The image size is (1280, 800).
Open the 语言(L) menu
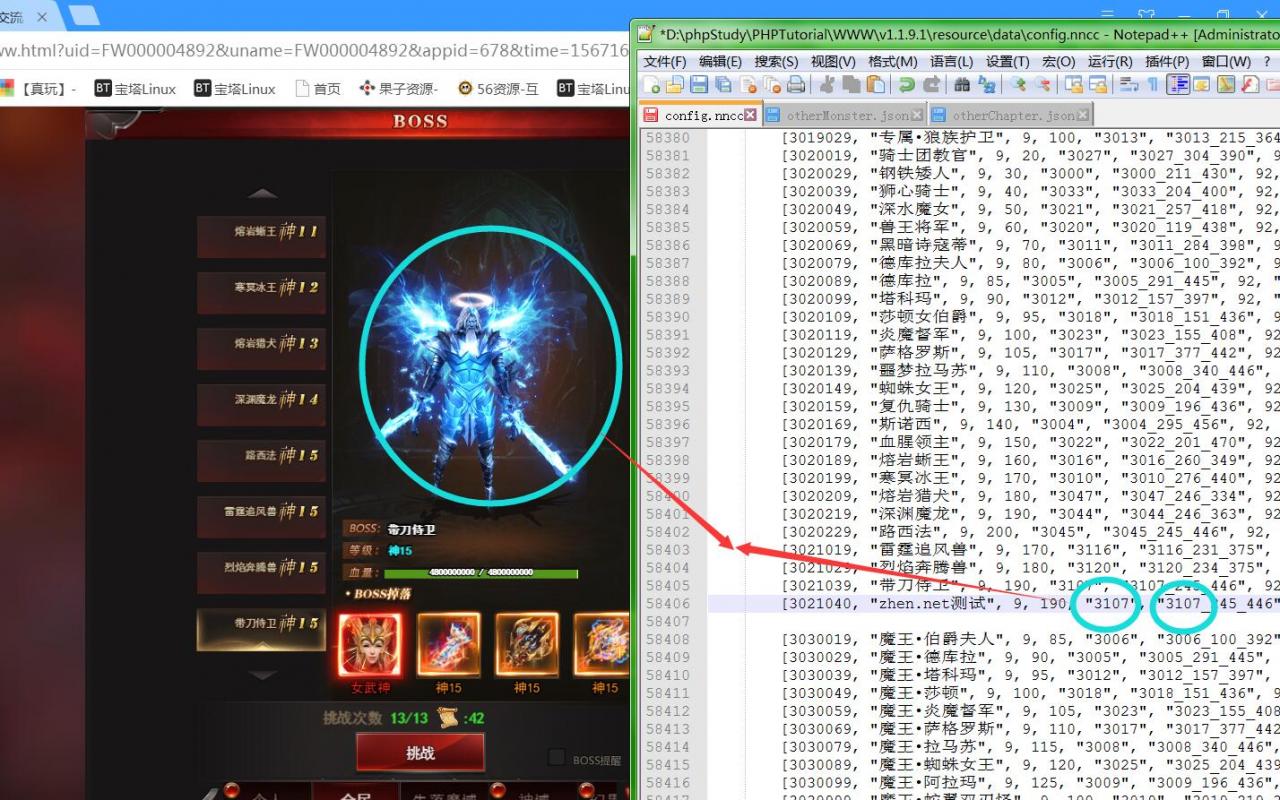951,61
